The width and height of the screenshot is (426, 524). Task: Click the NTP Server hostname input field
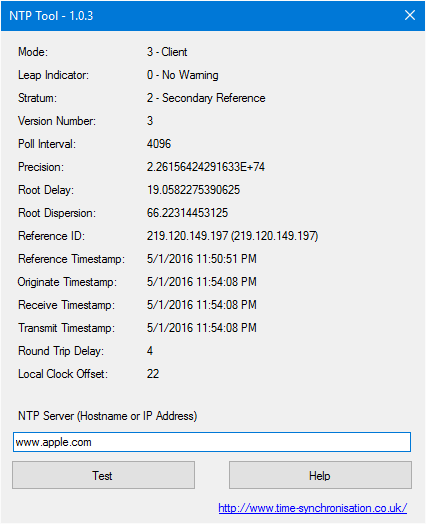[212, 442]
